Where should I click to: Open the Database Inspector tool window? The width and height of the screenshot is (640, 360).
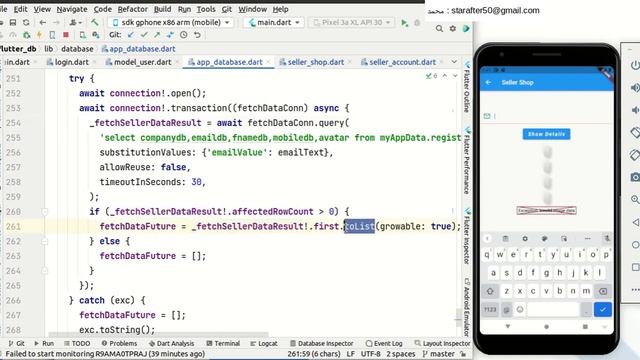pos(322,344)
